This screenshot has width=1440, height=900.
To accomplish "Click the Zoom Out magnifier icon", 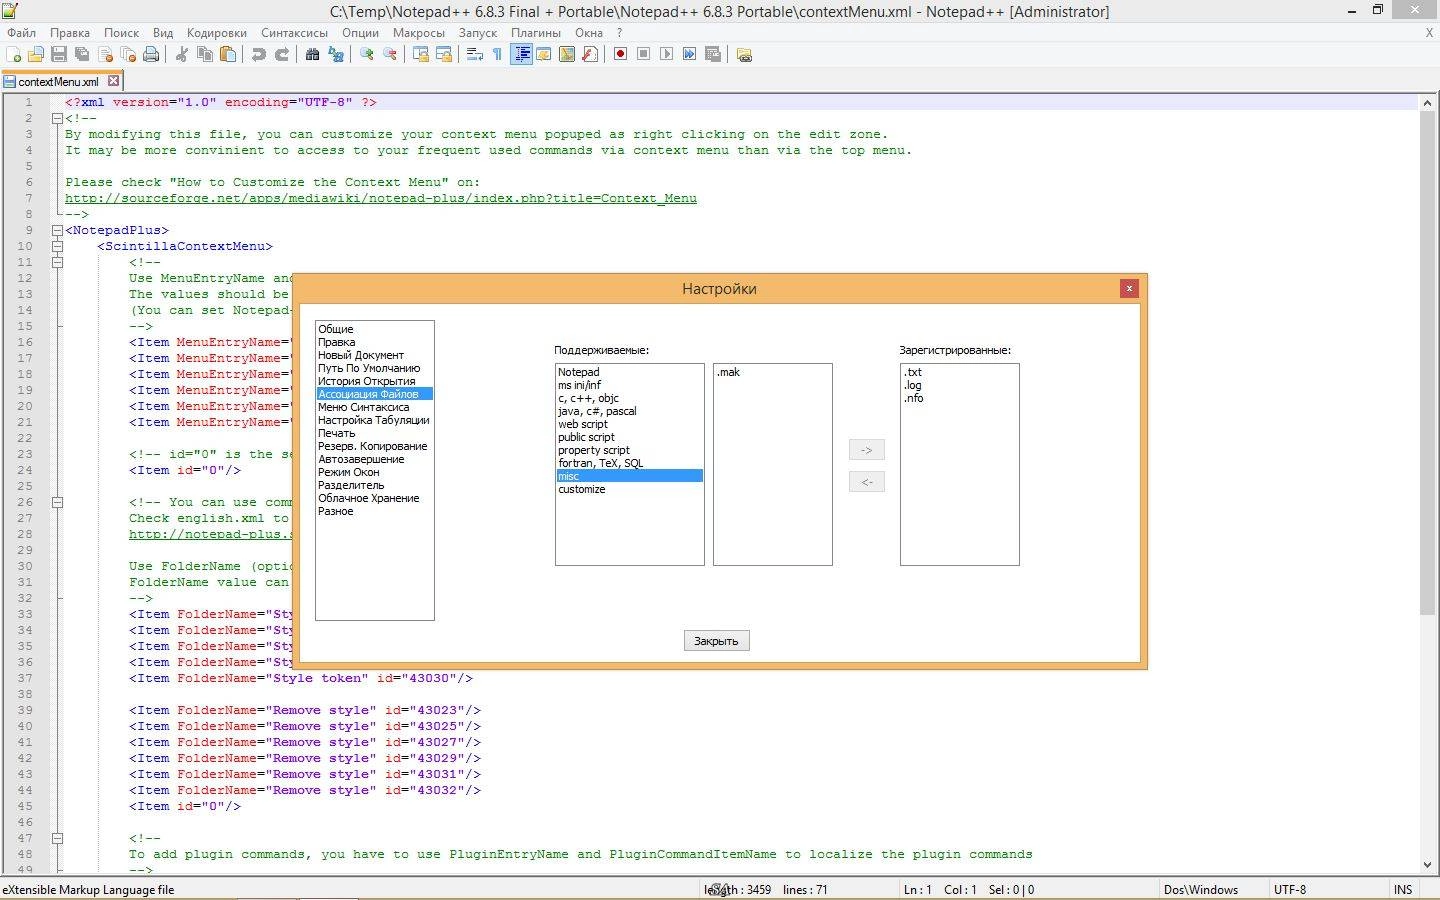I will 390,54.
